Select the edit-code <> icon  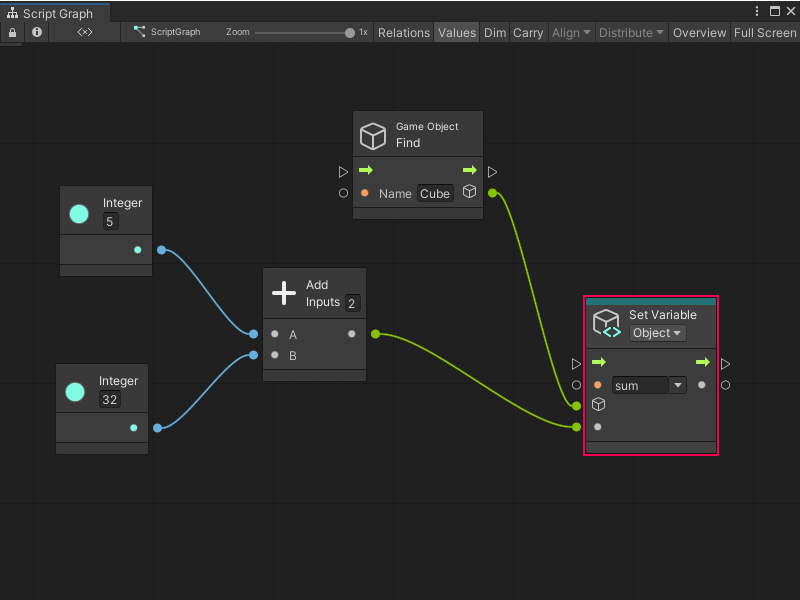tap(84, 32)
